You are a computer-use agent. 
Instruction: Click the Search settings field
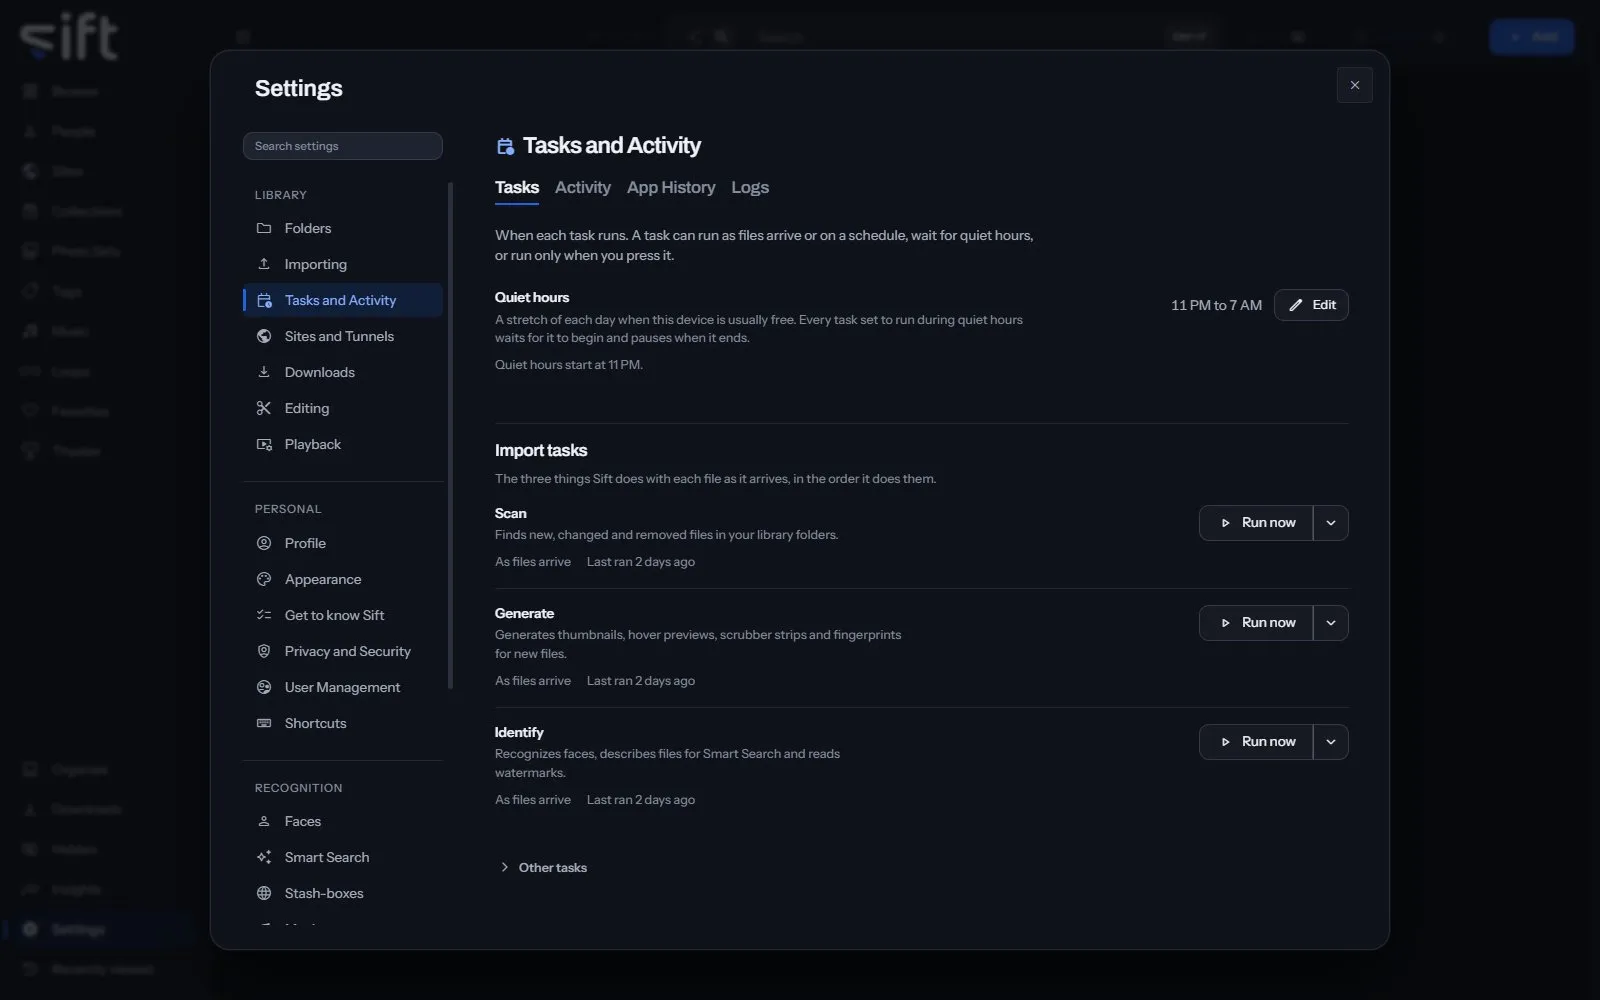tap(343, 146)
